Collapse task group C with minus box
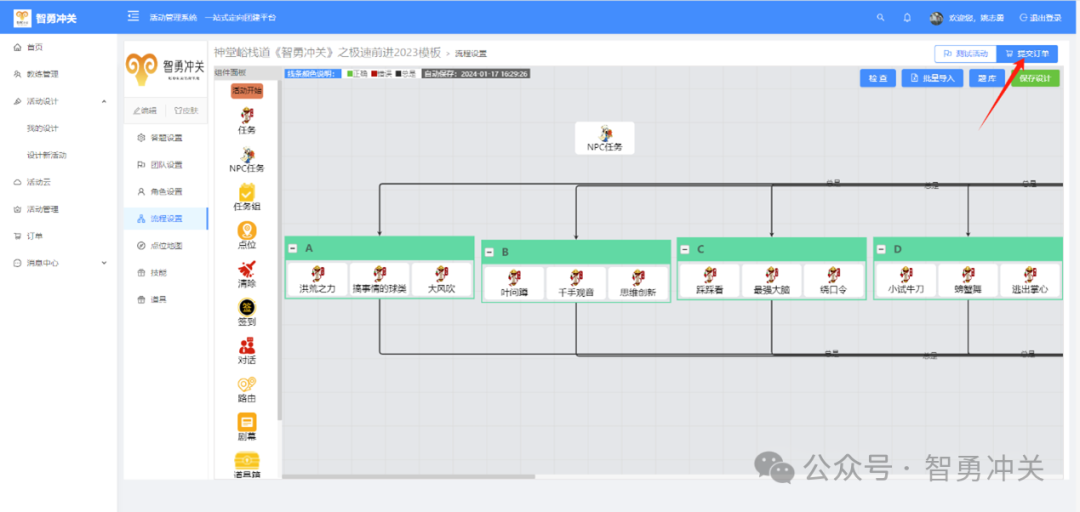The width and height of the screenshot is (1080, 512). [x=684, y=249]
